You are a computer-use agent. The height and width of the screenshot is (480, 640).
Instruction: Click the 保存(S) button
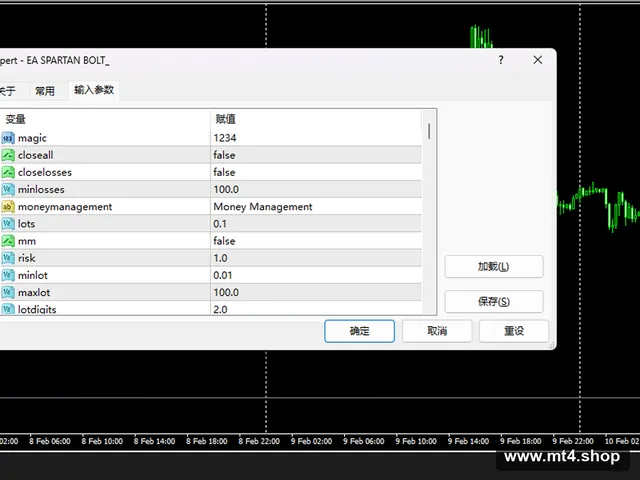[x=493, y=302]
